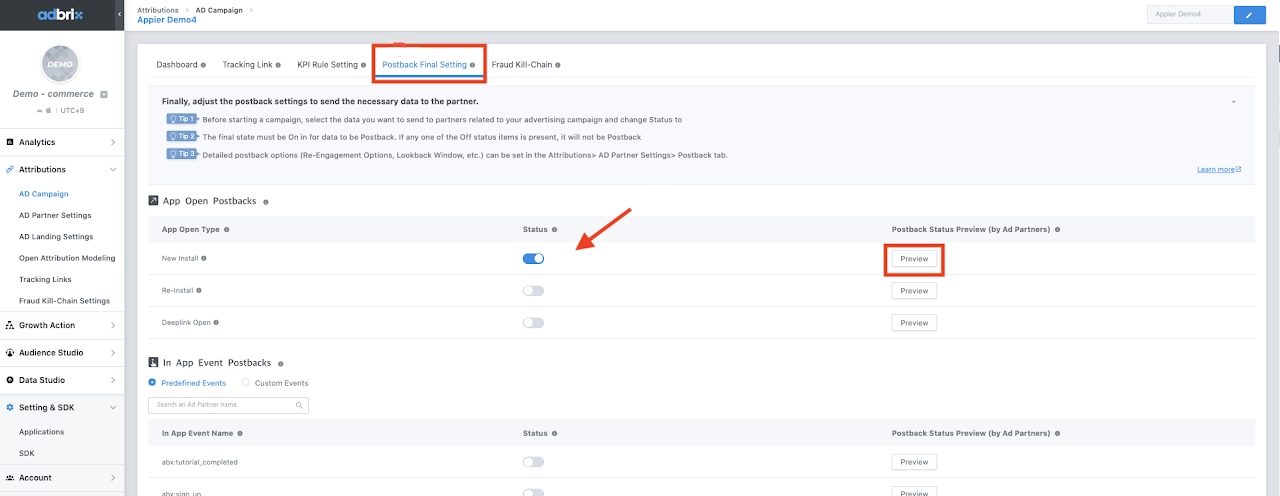This screenshot has width=1280, height=496.
Task: Click the DEMO app avatar
Action: coord(61,64)
